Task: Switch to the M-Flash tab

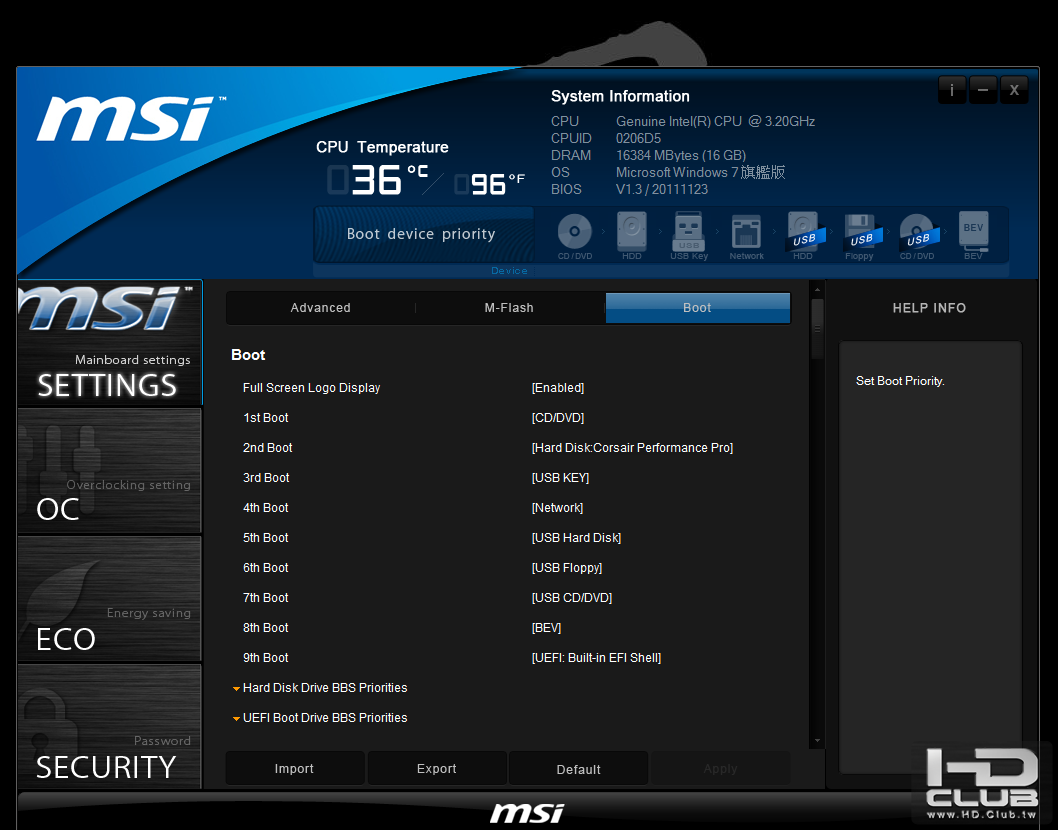Action: click(509, 308)
